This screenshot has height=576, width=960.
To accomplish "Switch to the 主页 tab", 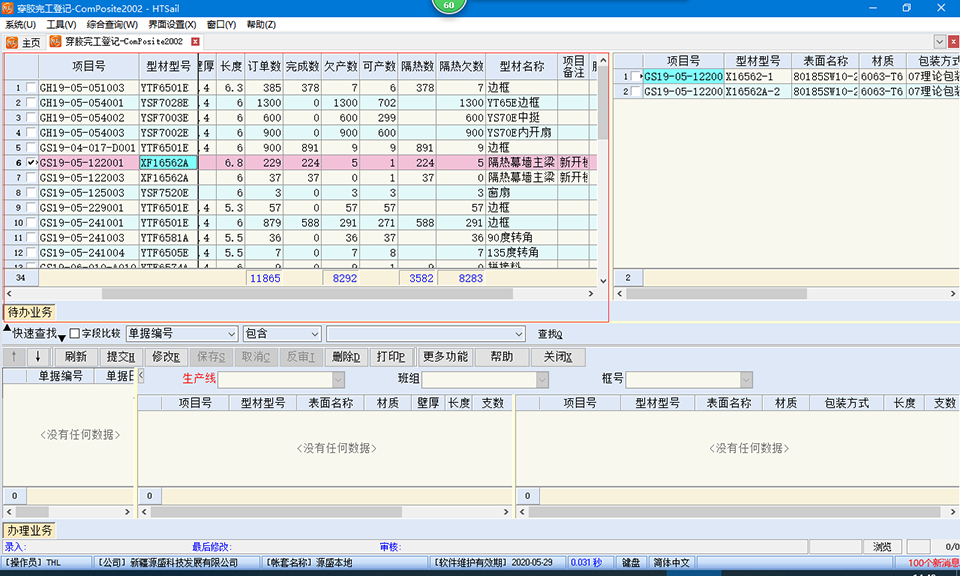I will [x=24, y=42].
